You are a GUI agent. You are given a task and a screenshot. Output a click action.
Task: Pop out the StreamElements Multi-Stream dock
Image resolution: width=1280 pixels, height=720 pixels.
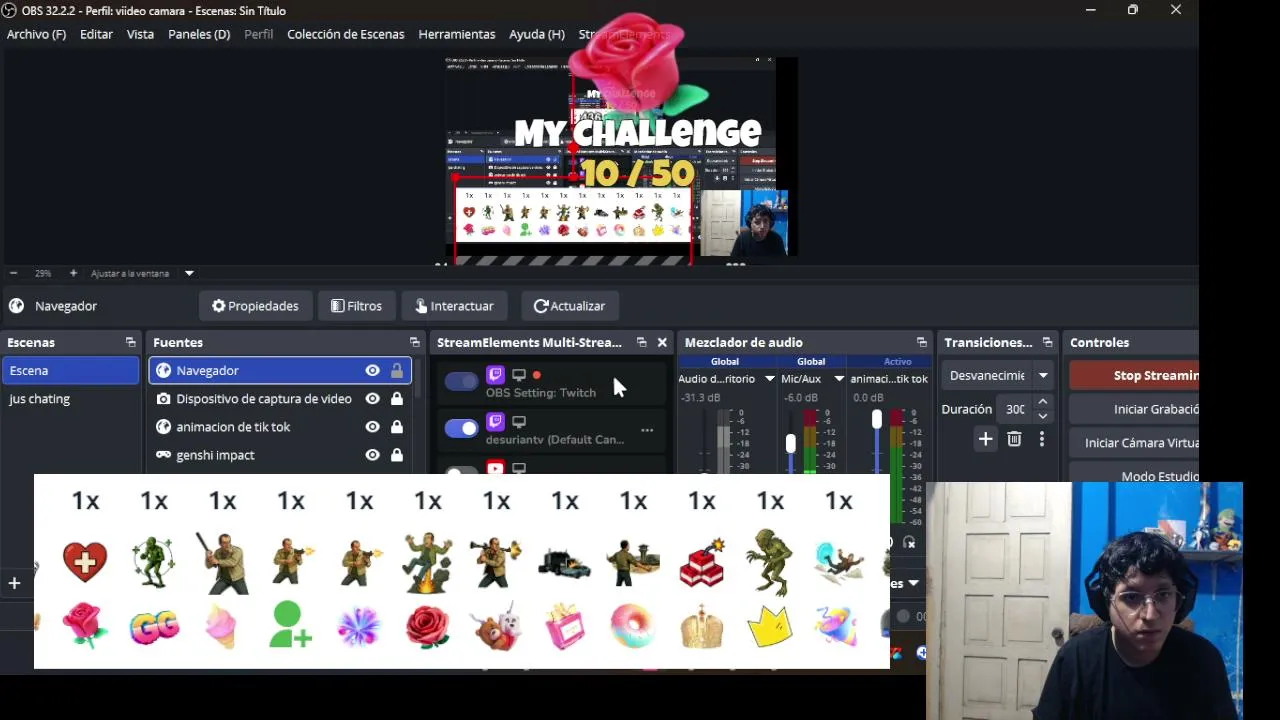pyautogui.click(x=641, y=342)
